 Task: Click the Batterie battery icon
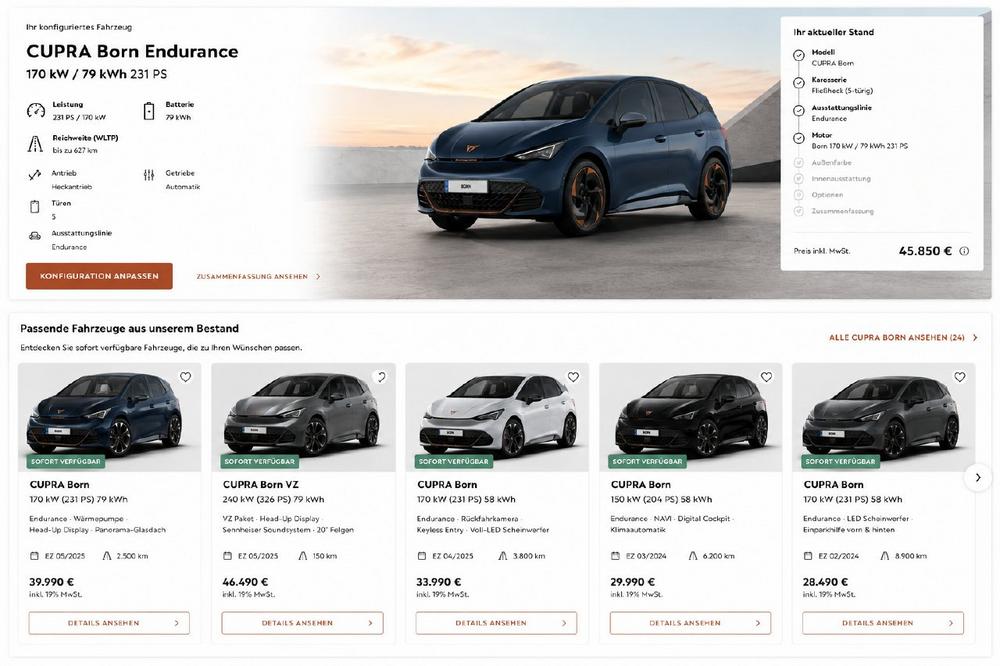point(149,111)
